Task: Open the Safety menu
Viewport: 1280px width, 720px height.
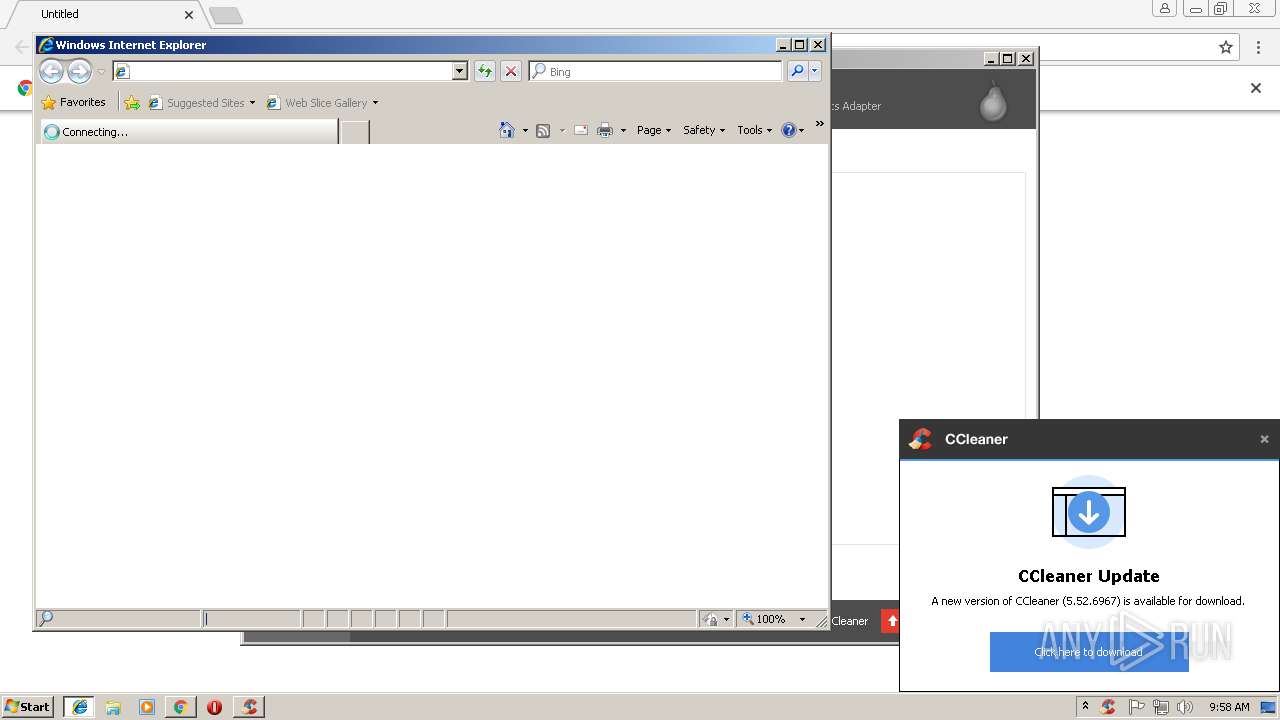Action: click(x=704, y=130)
